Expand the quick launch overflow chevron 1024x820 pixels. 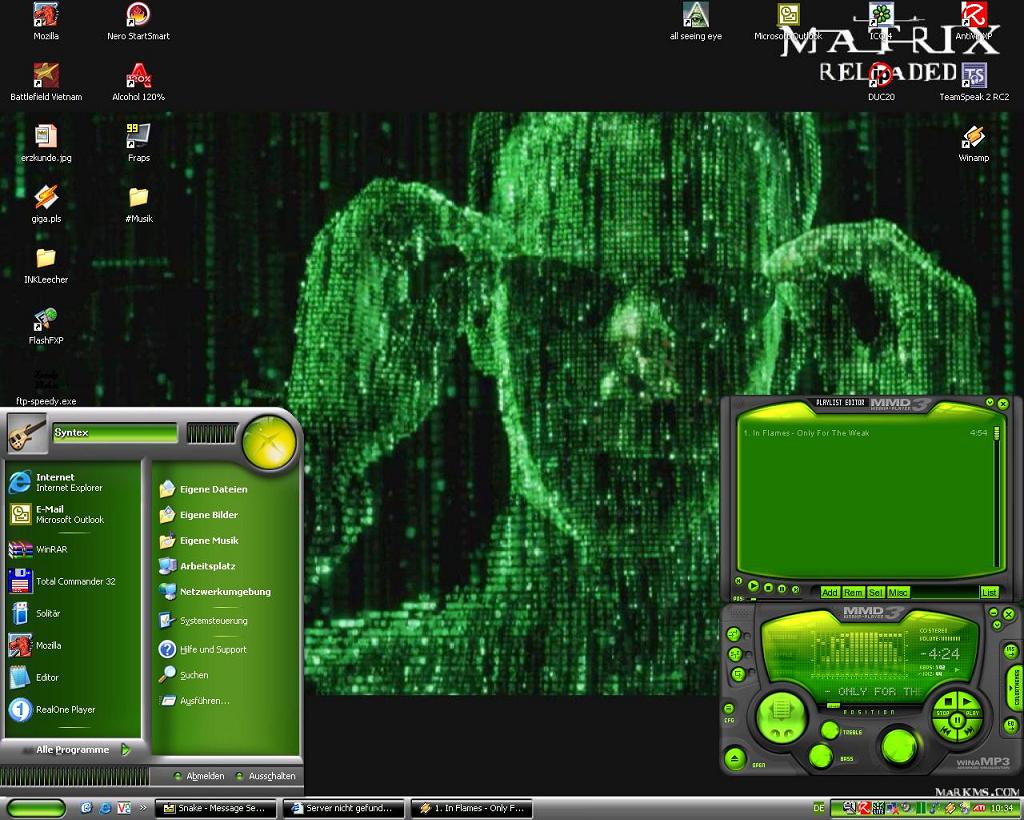[142, 808]
